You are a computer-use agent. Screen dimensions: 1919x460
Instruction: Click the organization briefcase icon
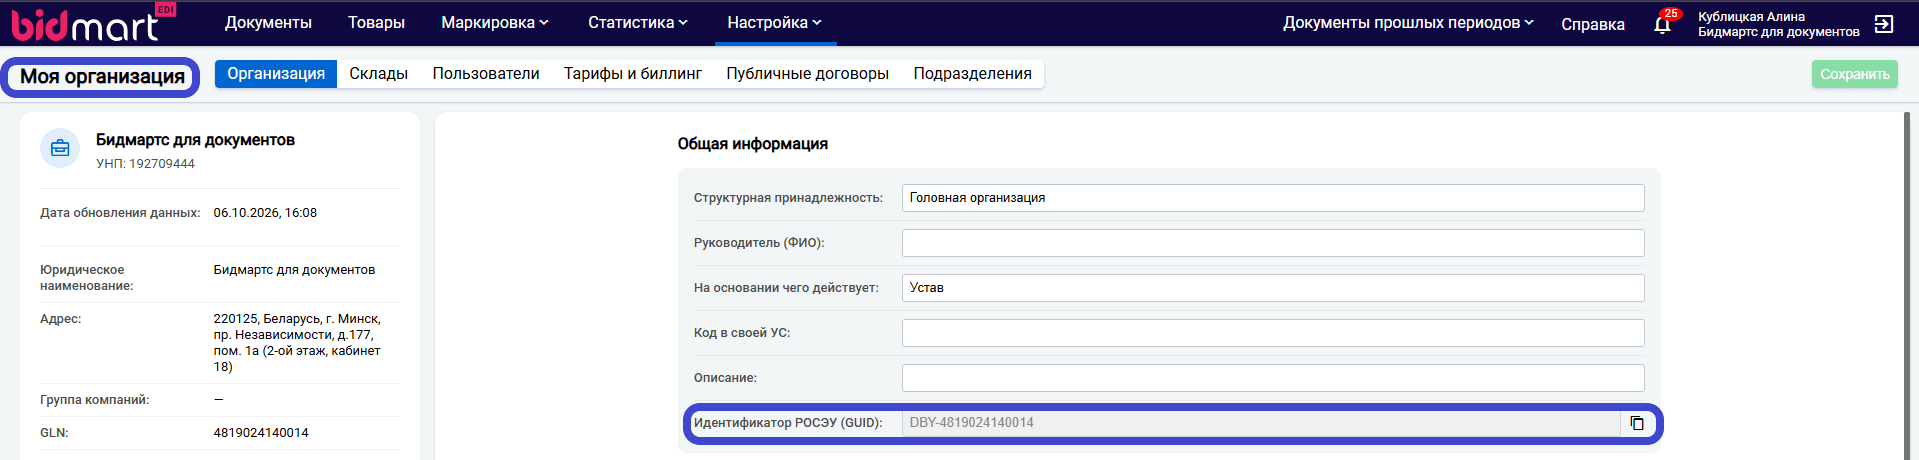pos(60,148)
